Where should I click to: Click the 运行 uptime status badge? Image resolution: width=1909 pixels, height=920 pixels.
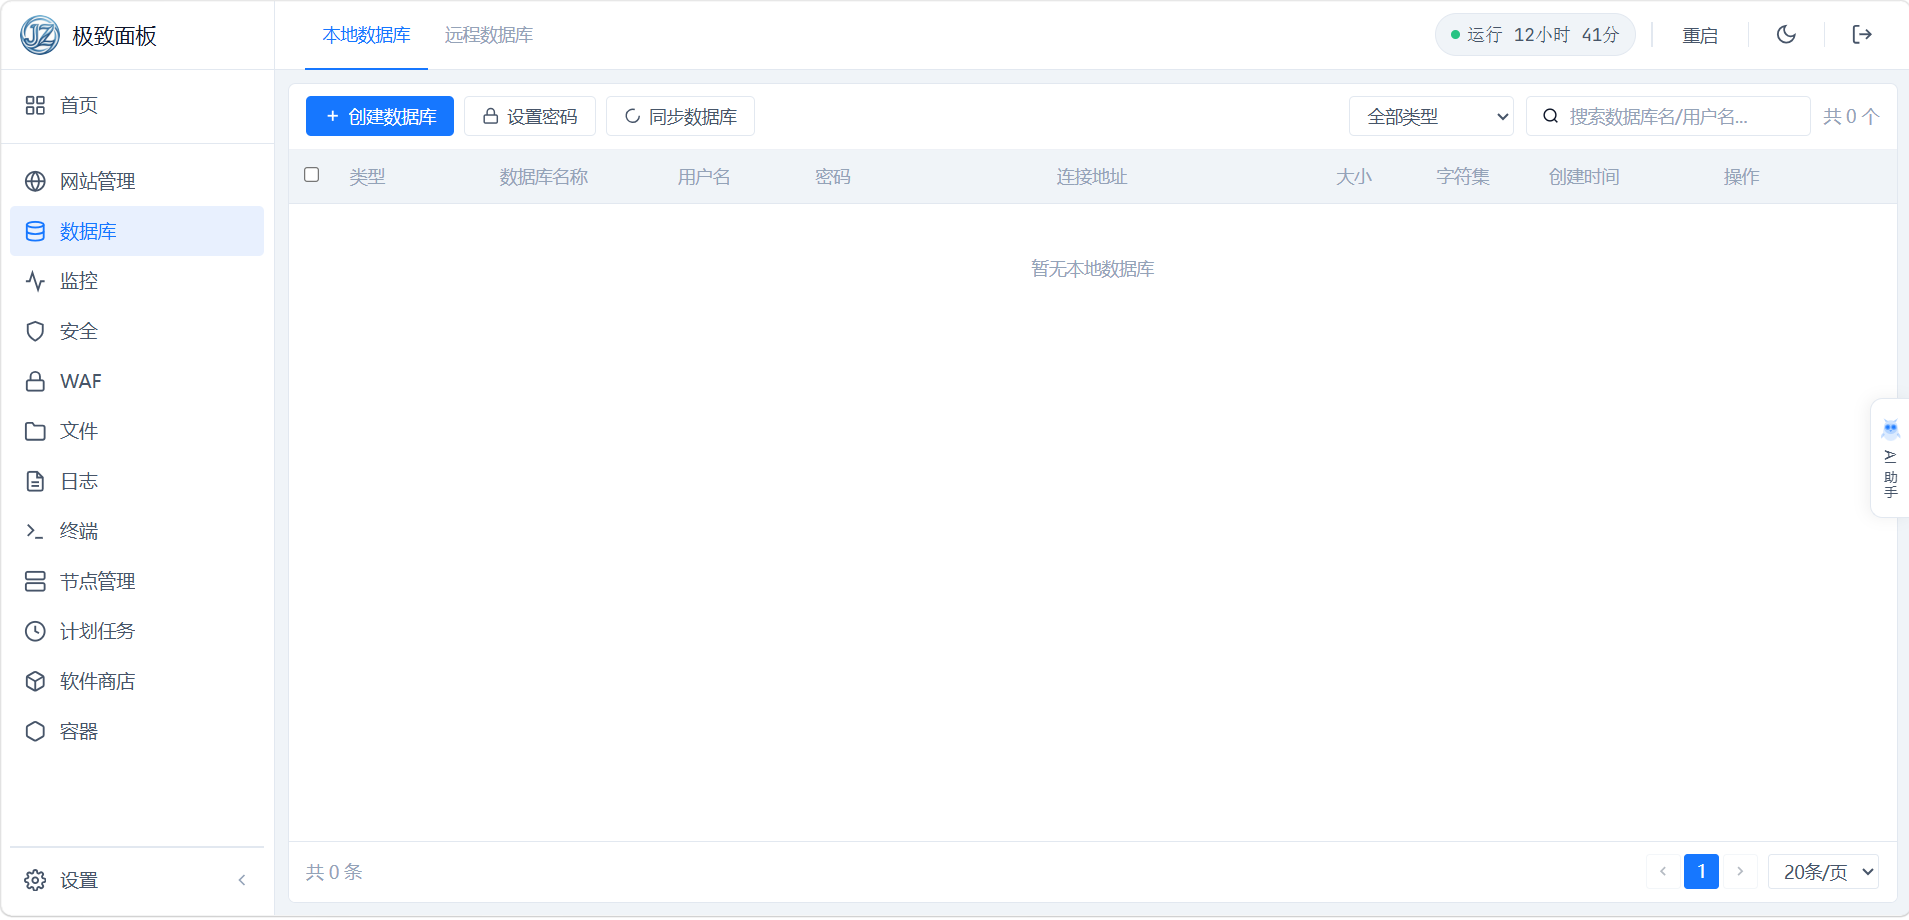(1535, 35)
